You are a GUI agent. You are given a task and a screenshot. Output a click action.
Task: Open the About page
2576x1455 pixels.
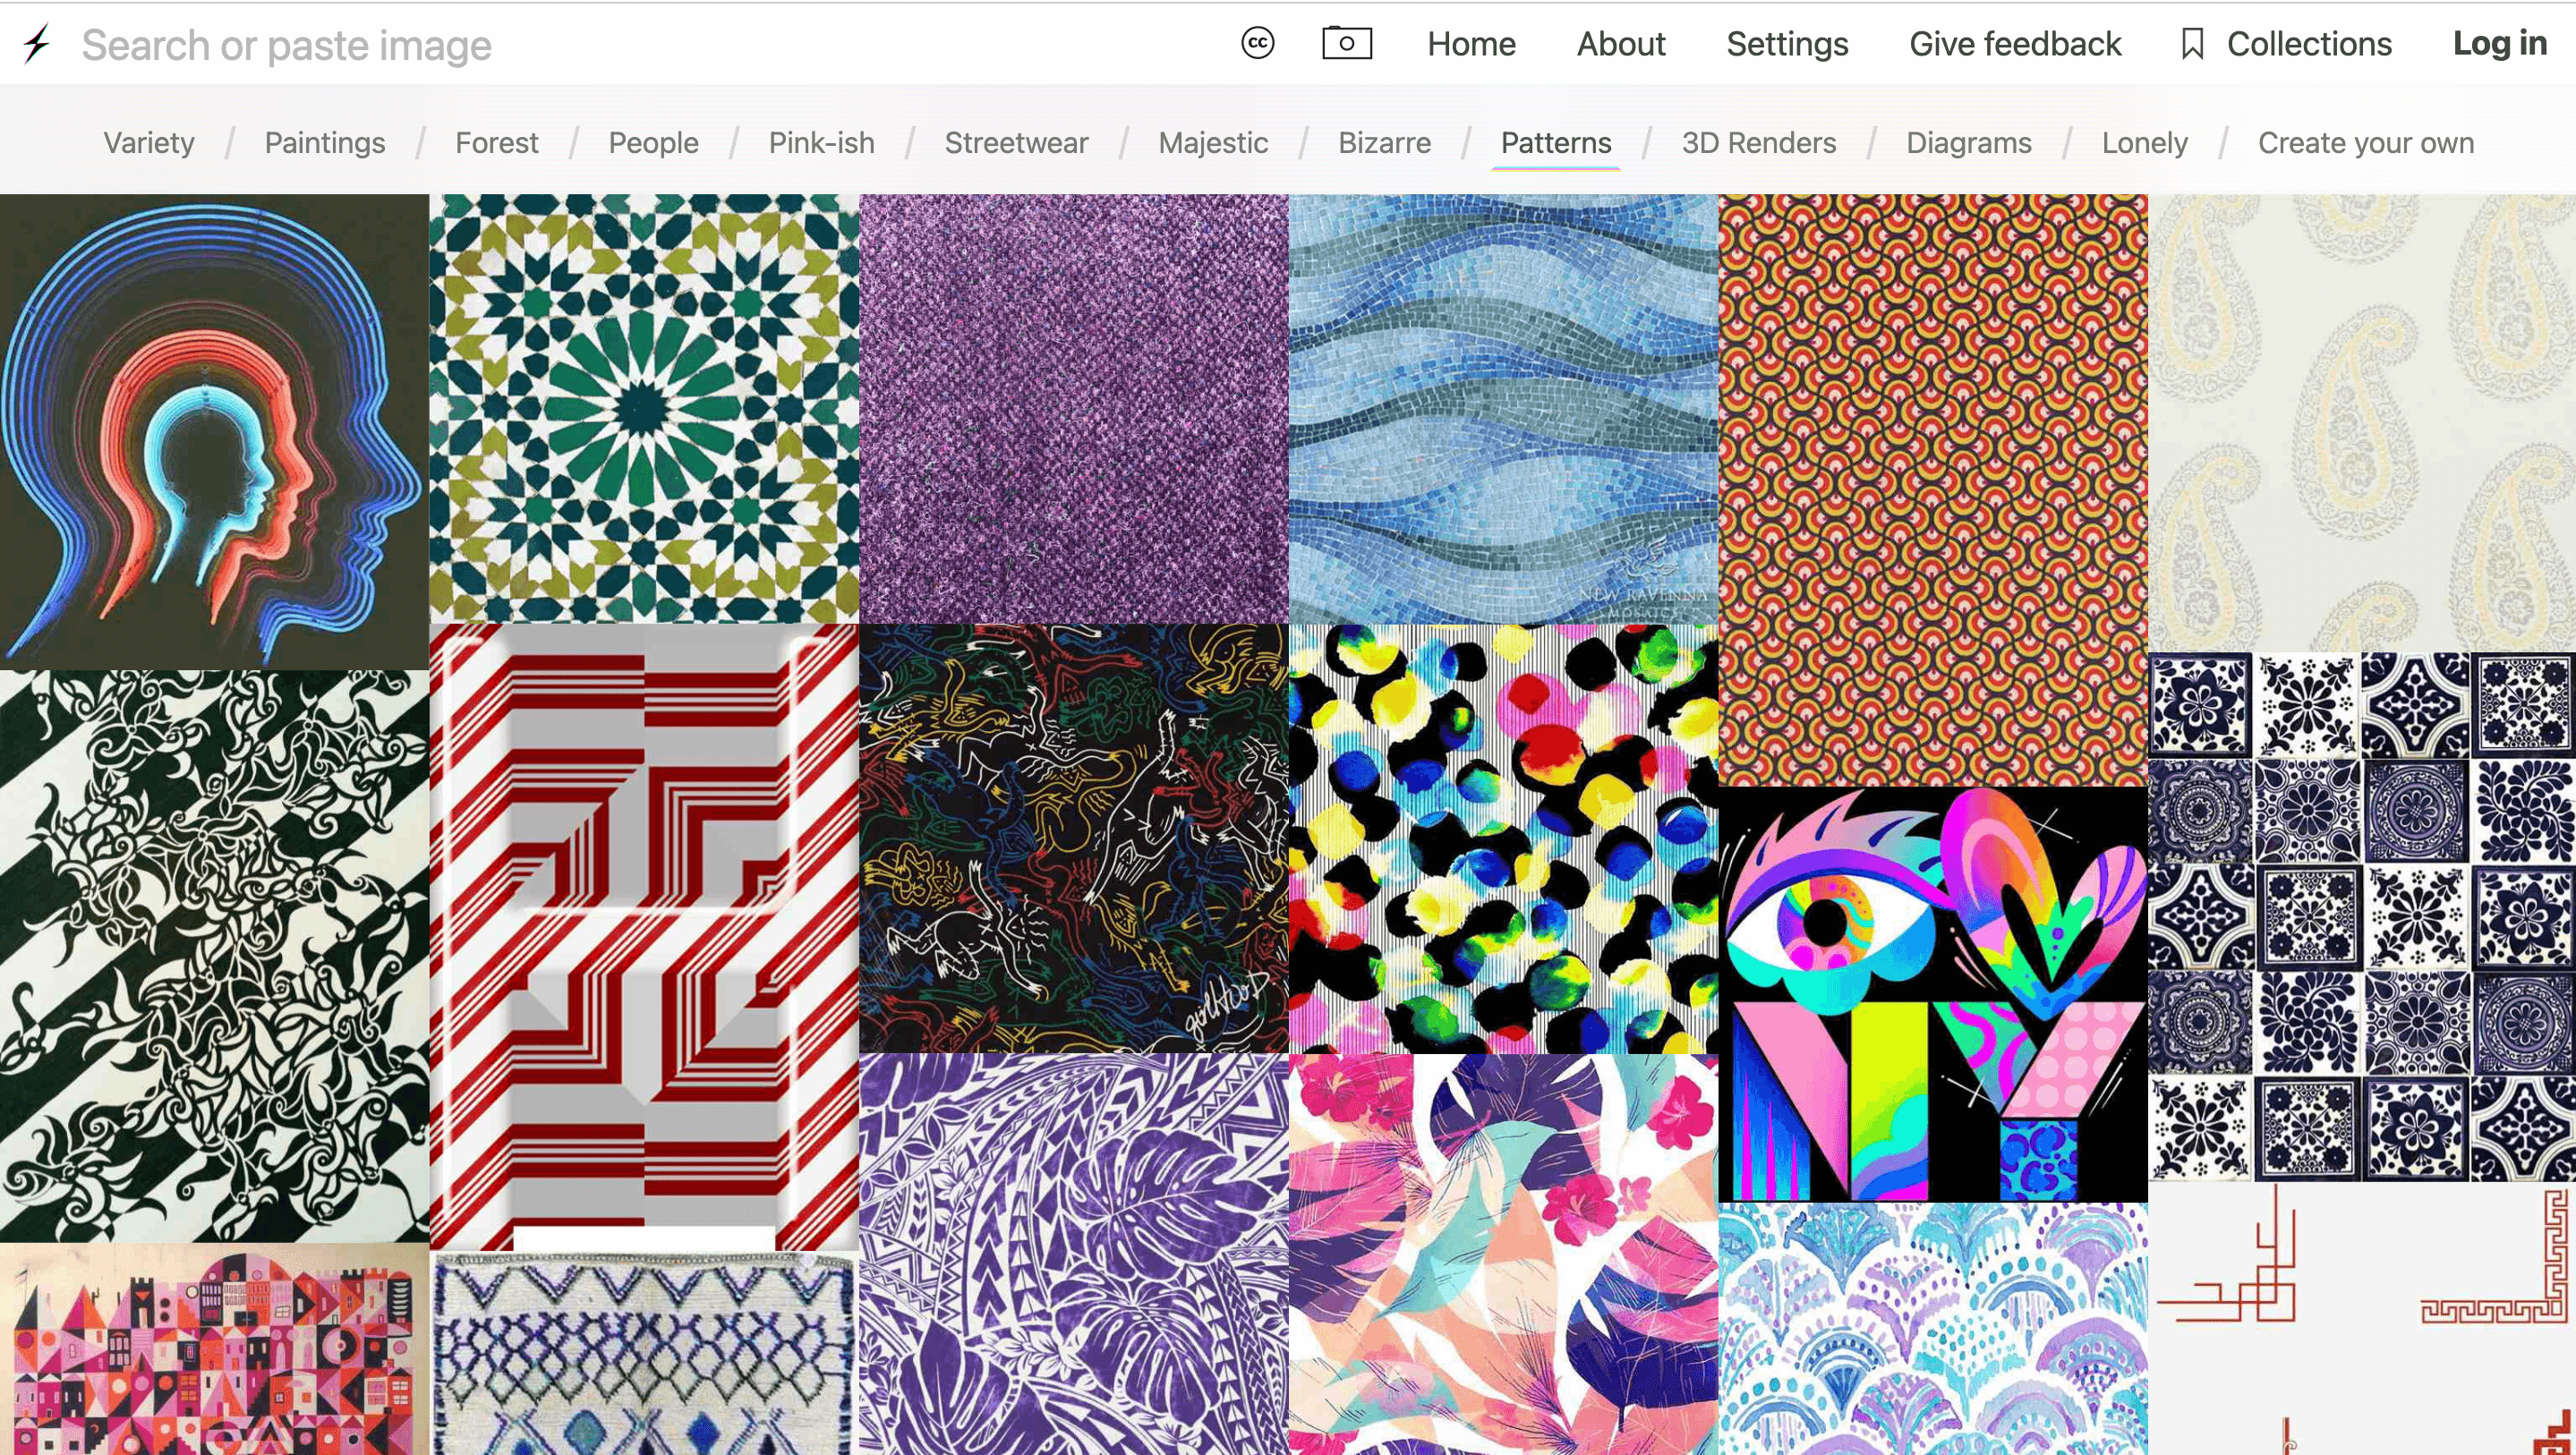tap(1620, 44)
